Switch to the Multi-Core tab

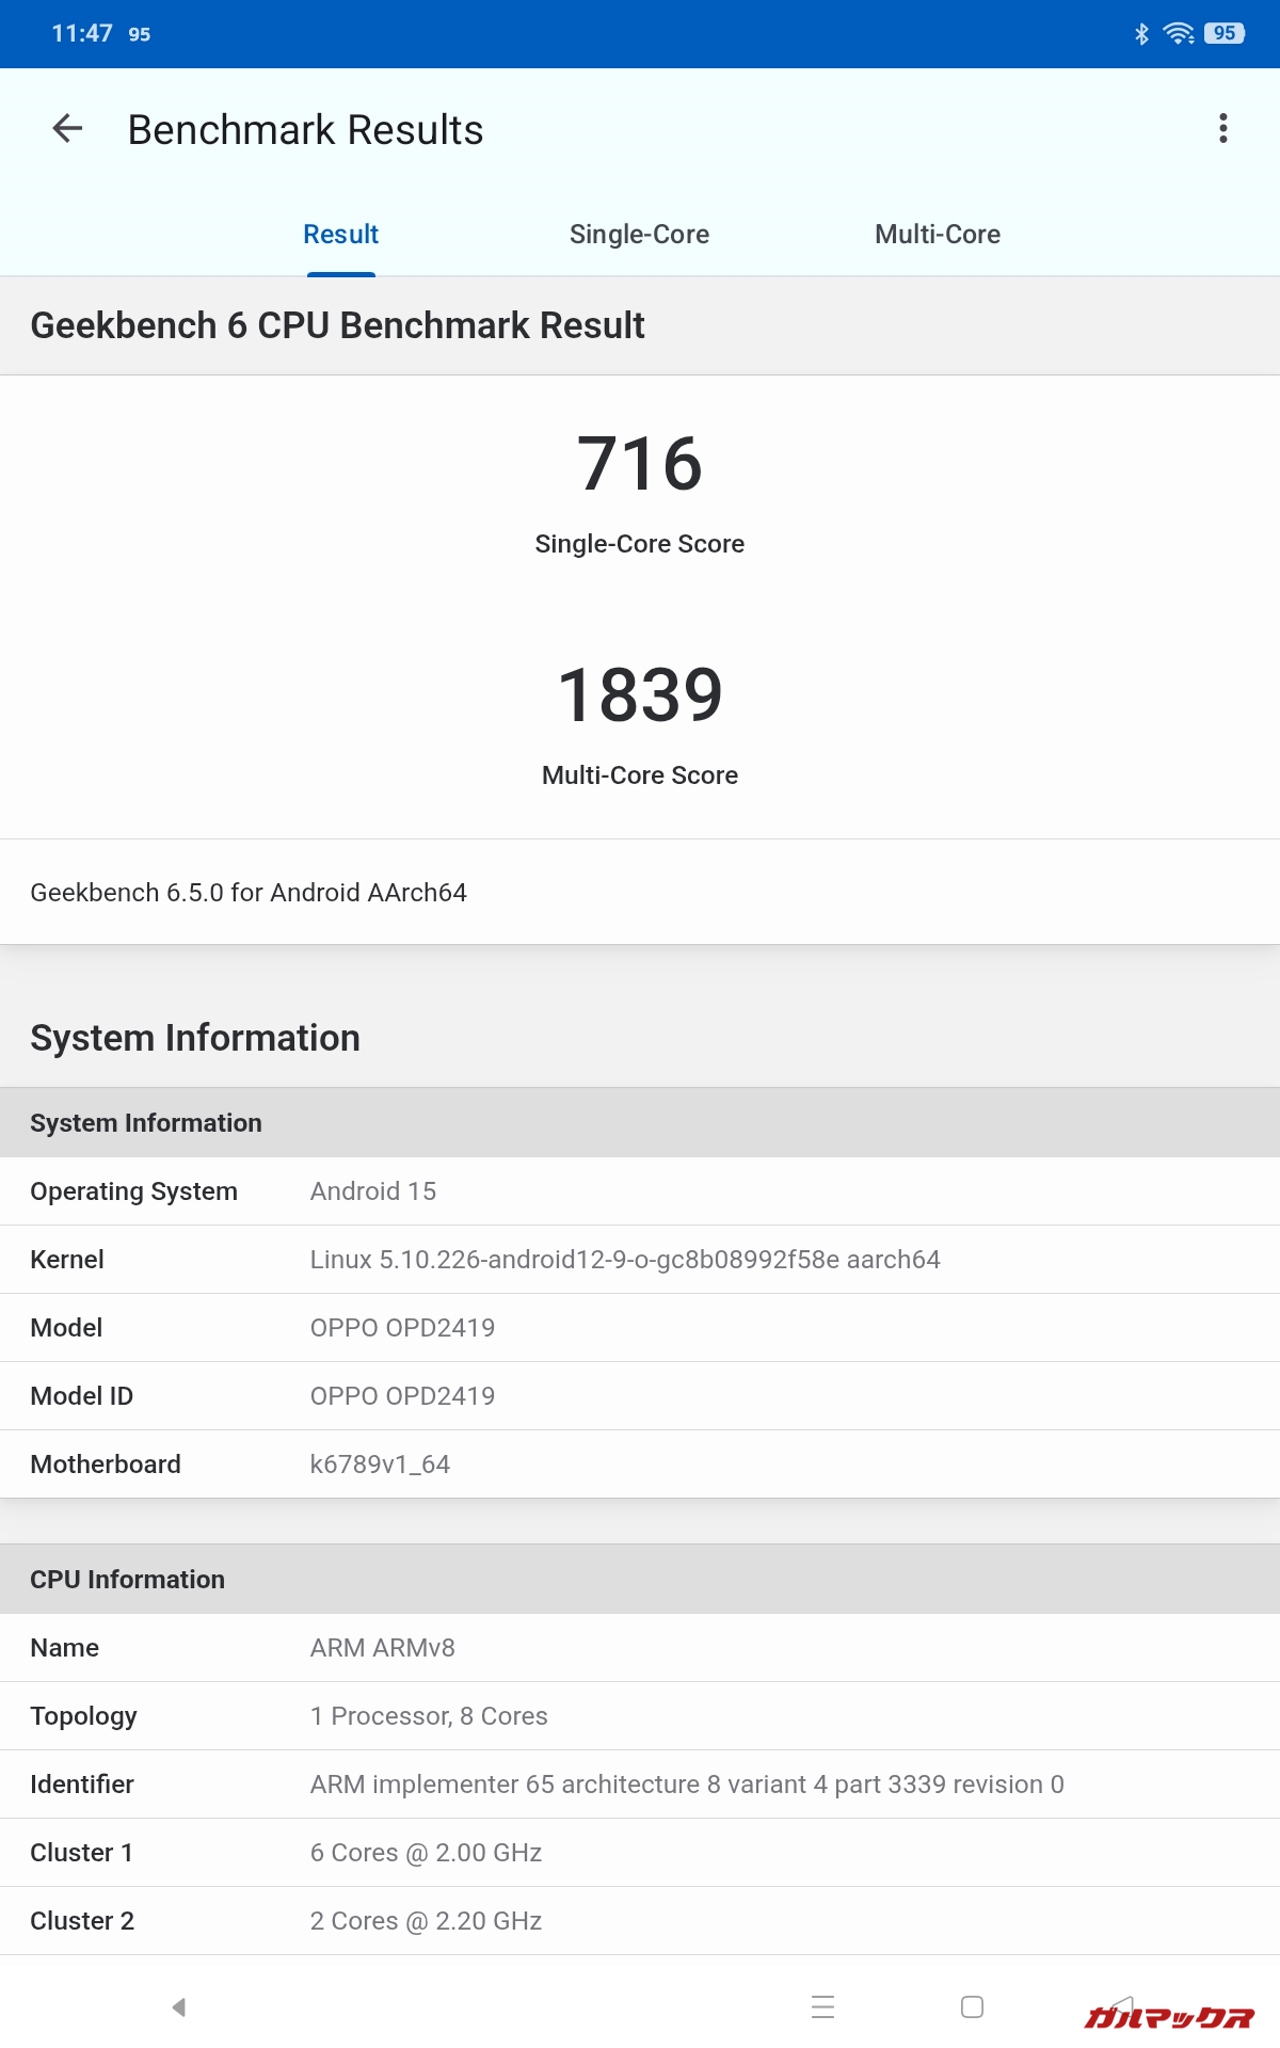937,234
